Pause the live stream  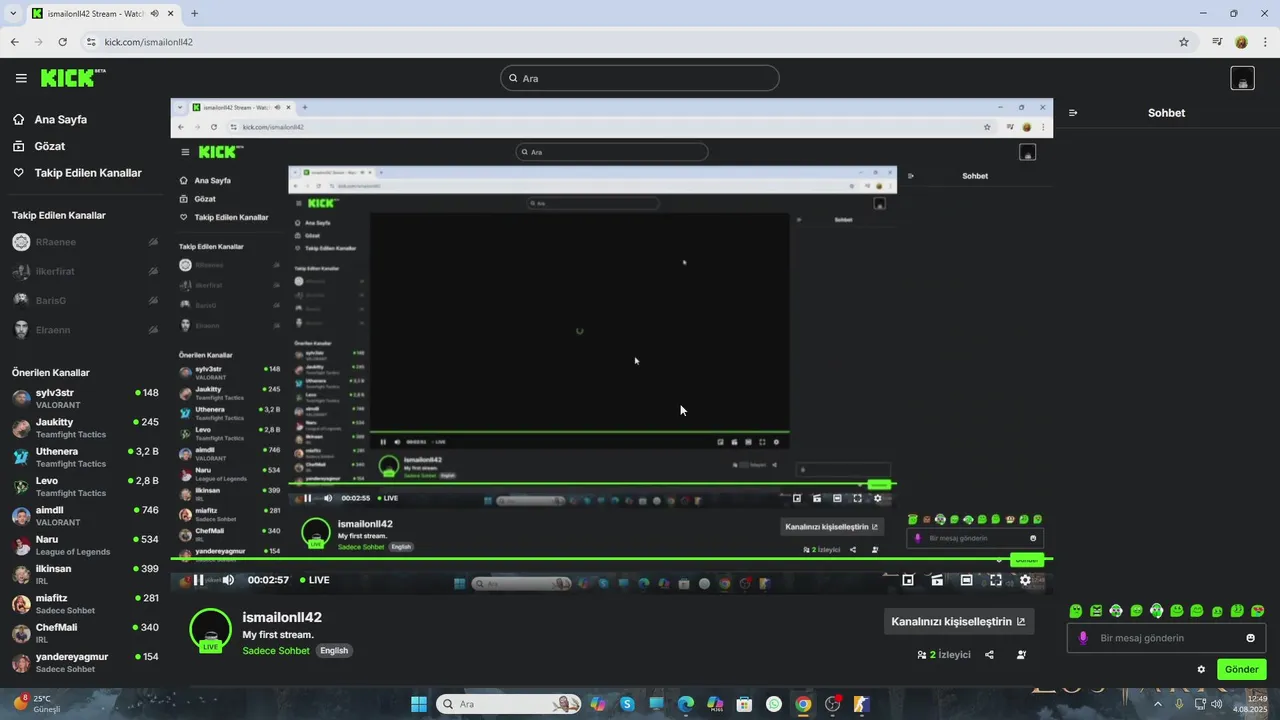click(x=199, y=580)
